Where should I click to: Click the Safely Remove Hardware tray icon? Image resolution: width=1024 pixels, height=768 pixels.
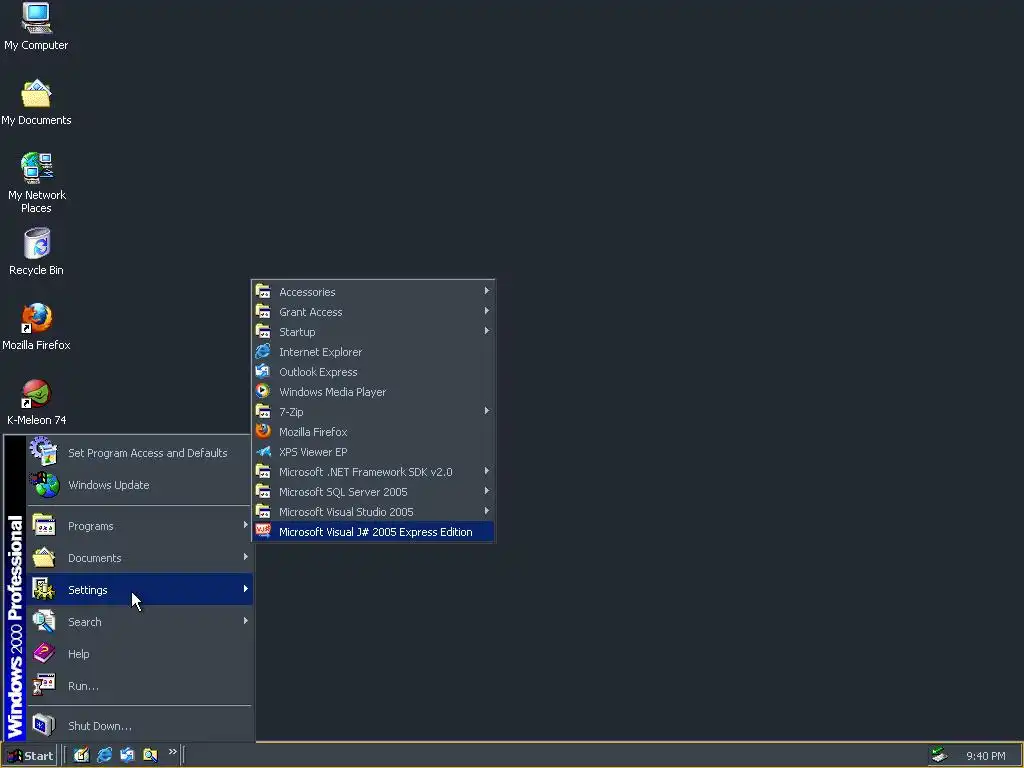pyautogui.click(x=939, y=755)
